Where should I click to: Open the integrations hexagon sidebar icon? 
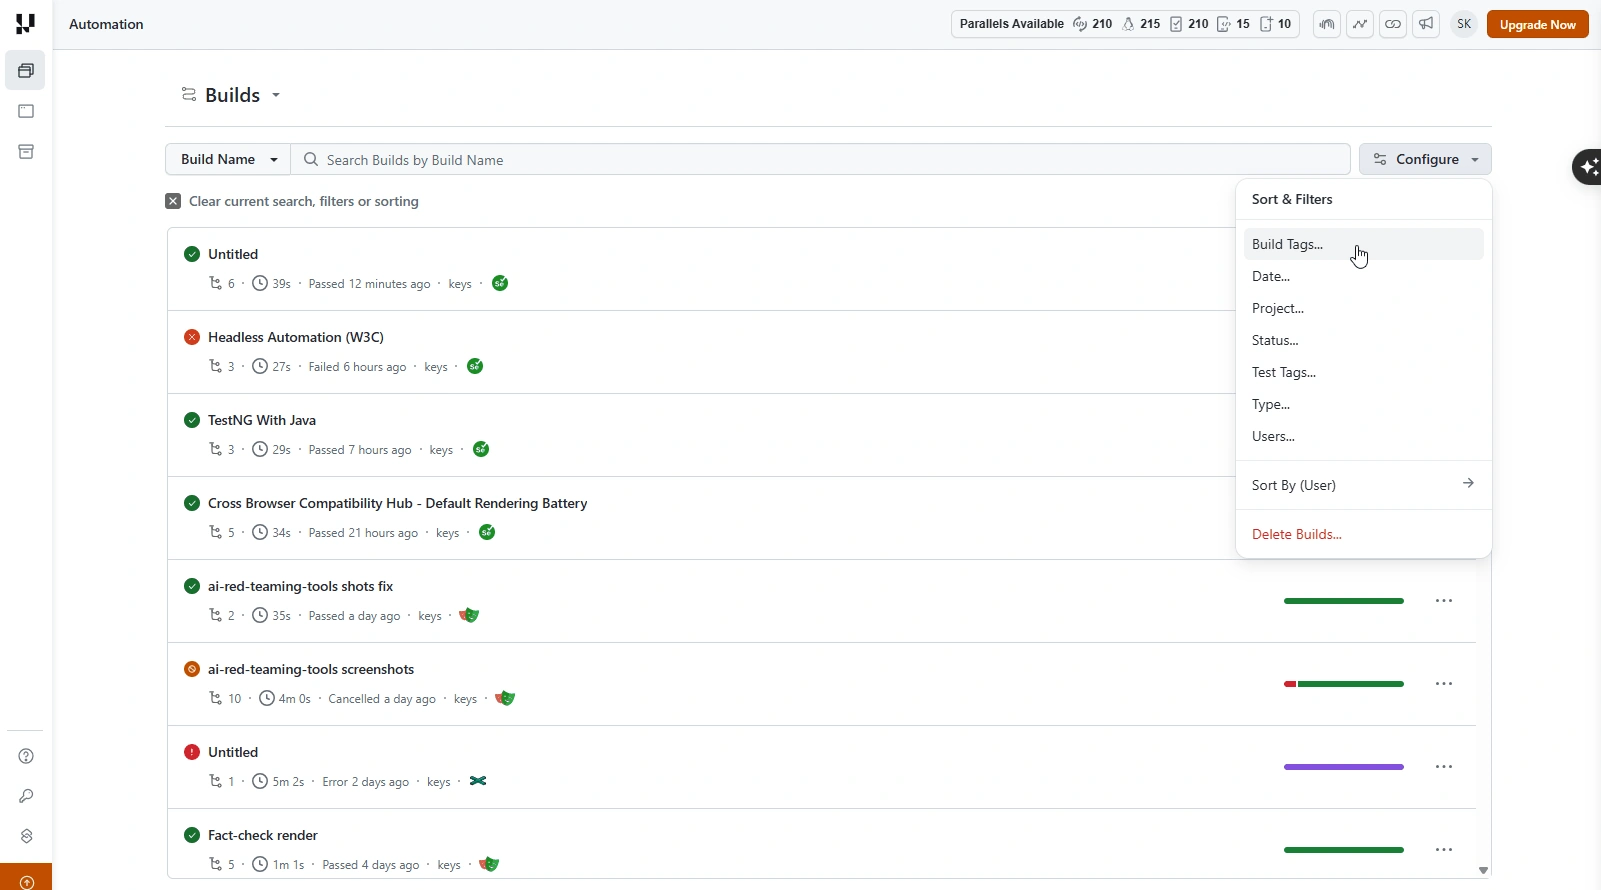pos(26,836)
